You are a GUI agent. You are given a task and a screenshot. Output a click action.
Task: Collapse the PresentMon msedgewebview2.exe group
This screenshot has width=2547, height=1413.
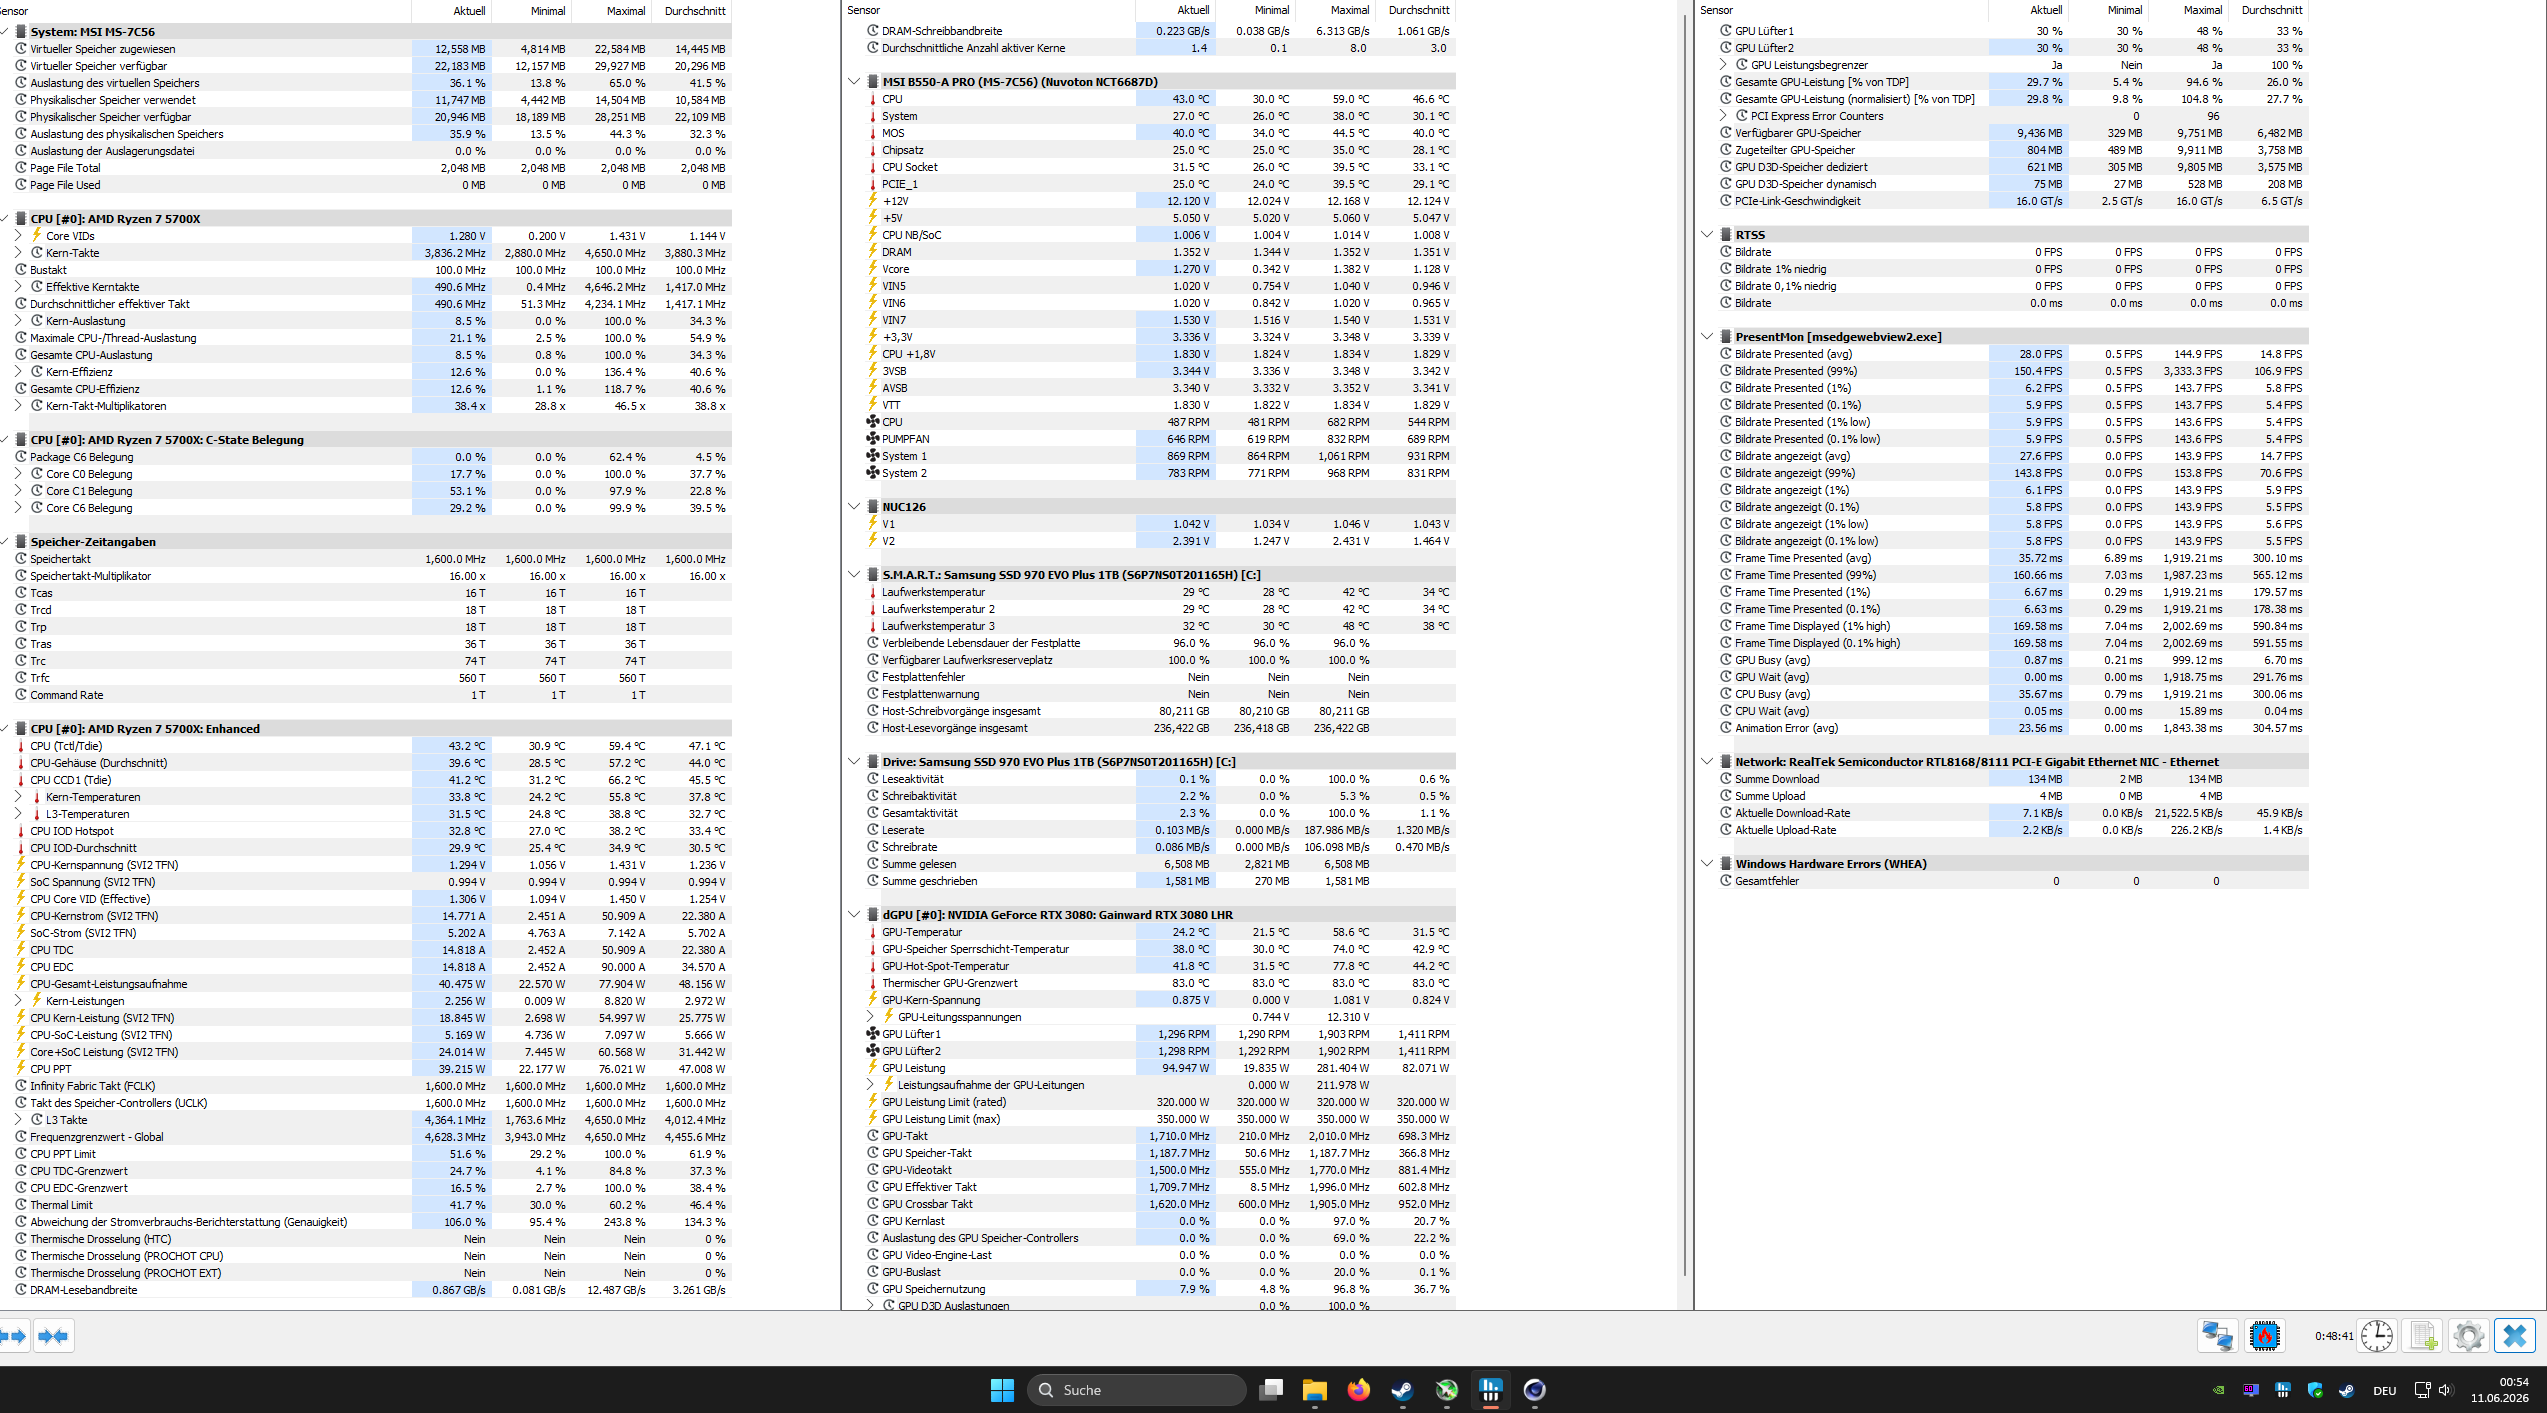(x=1707, y=337)
